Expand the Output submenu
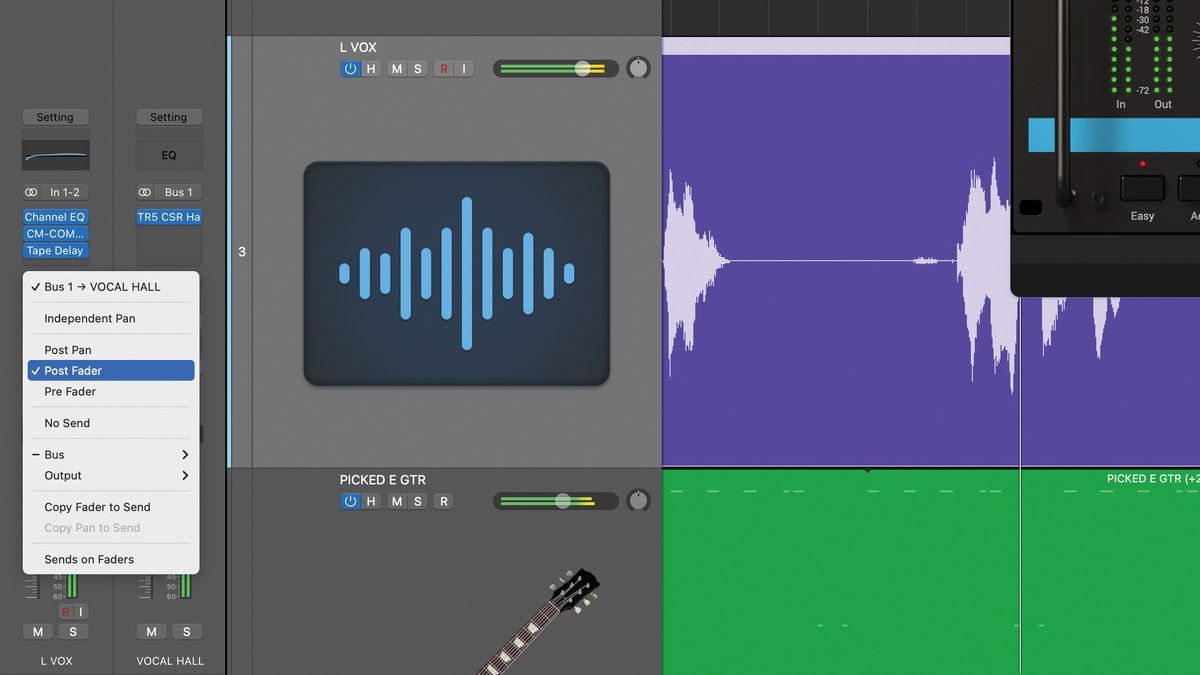 click(110, 476)
